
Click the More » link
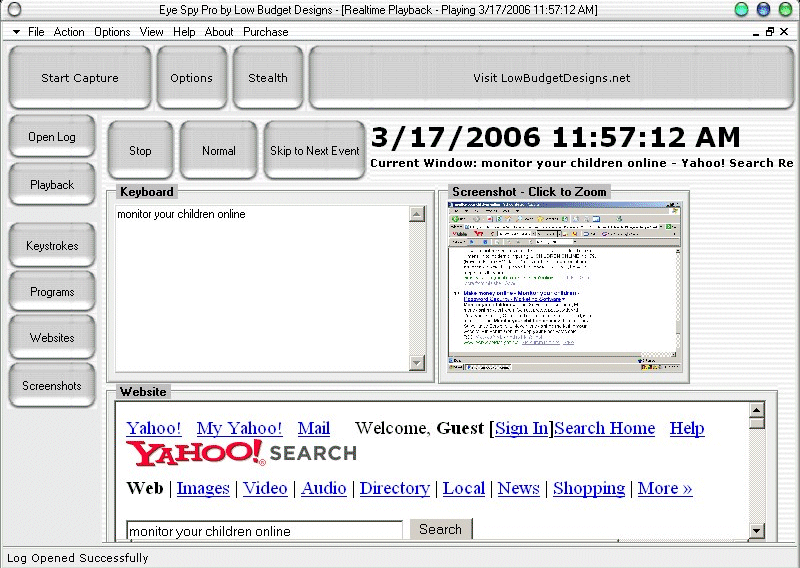665,488
